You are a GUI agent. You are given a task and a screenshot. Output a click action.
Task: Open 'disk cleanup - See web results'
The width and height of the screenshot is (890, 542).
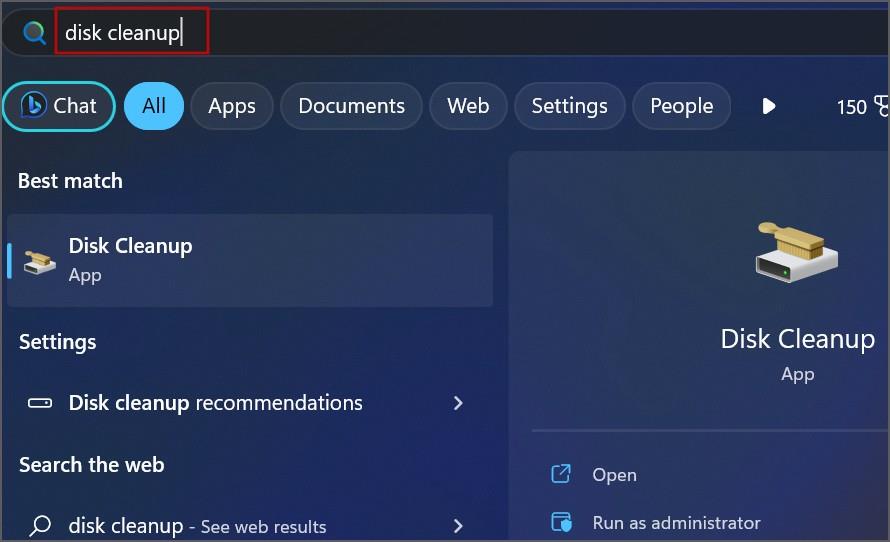(x=250, y=526)
